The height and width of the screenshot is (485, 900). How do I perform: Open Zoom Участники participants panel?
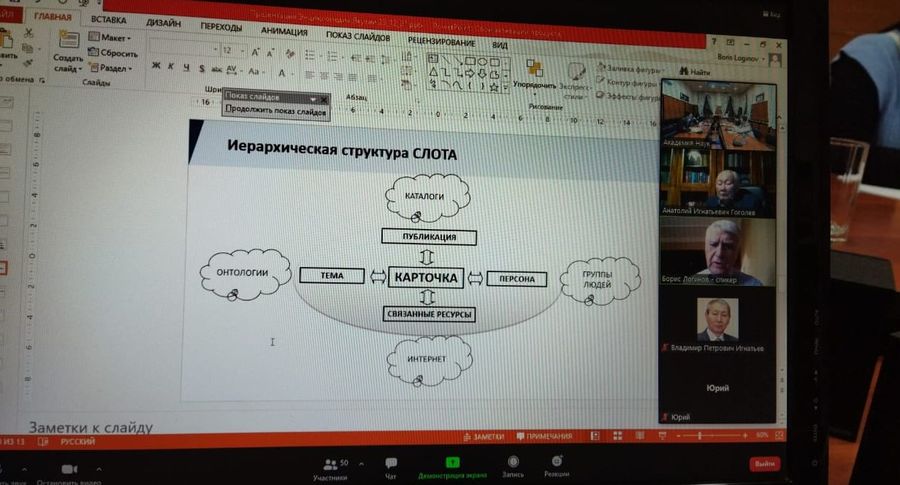332,469
